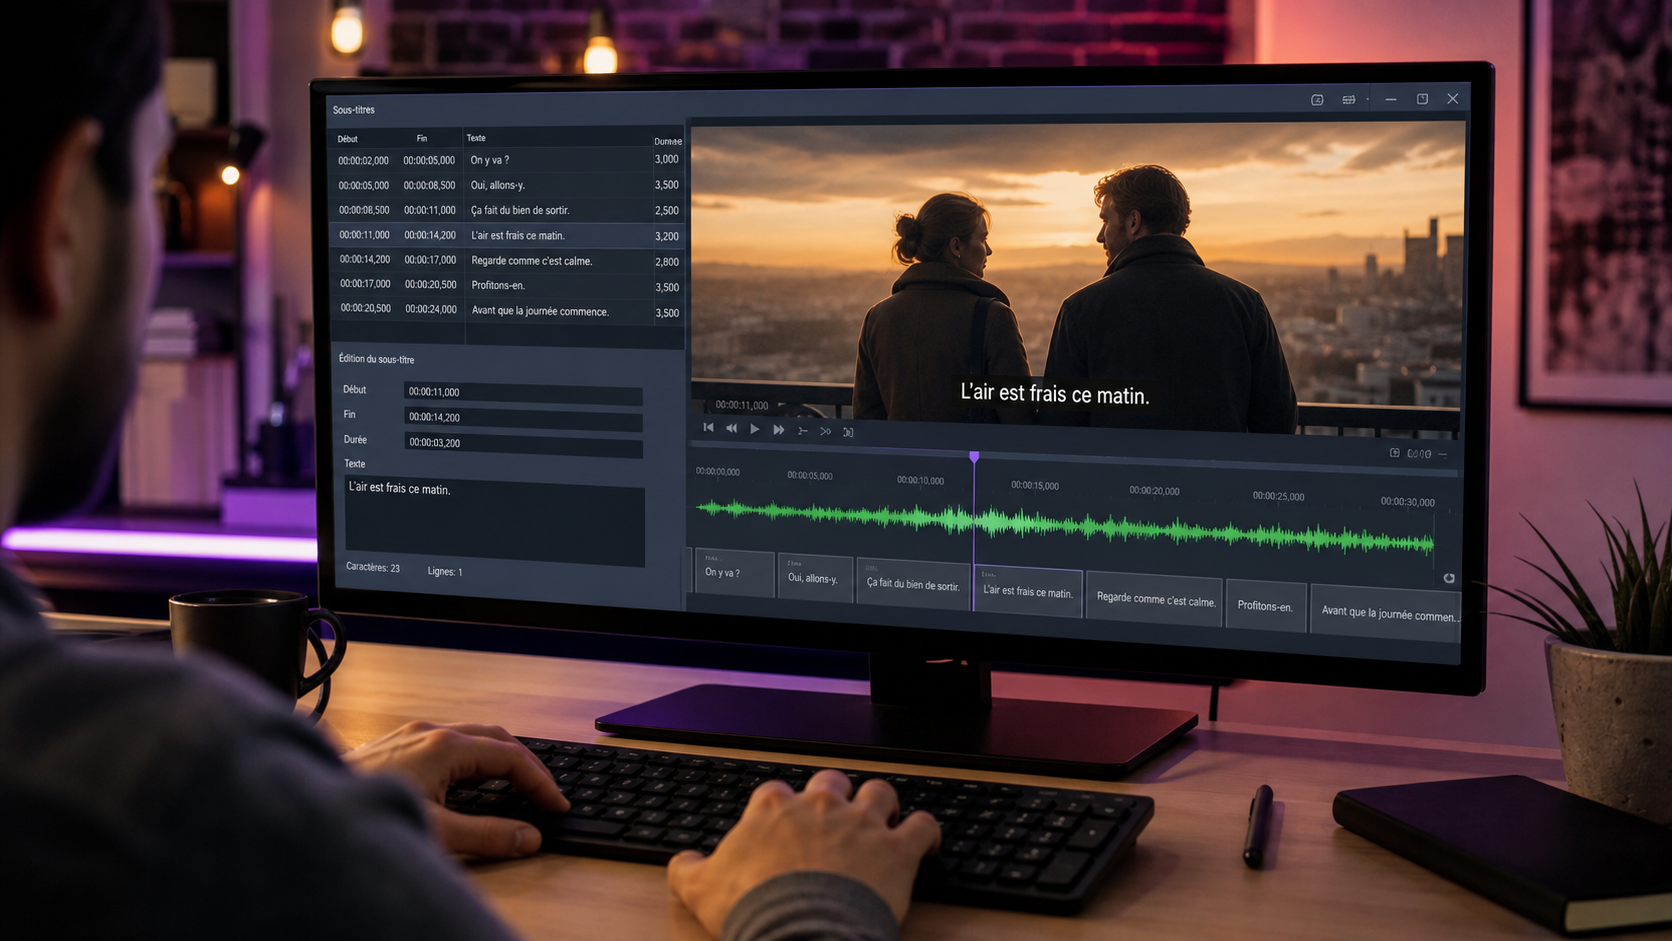The height and width of the screenshot is (941, 1672).
Task: Click the 00:00:25,000 mark on the timeline ruler
Action: pos(1279,496)
